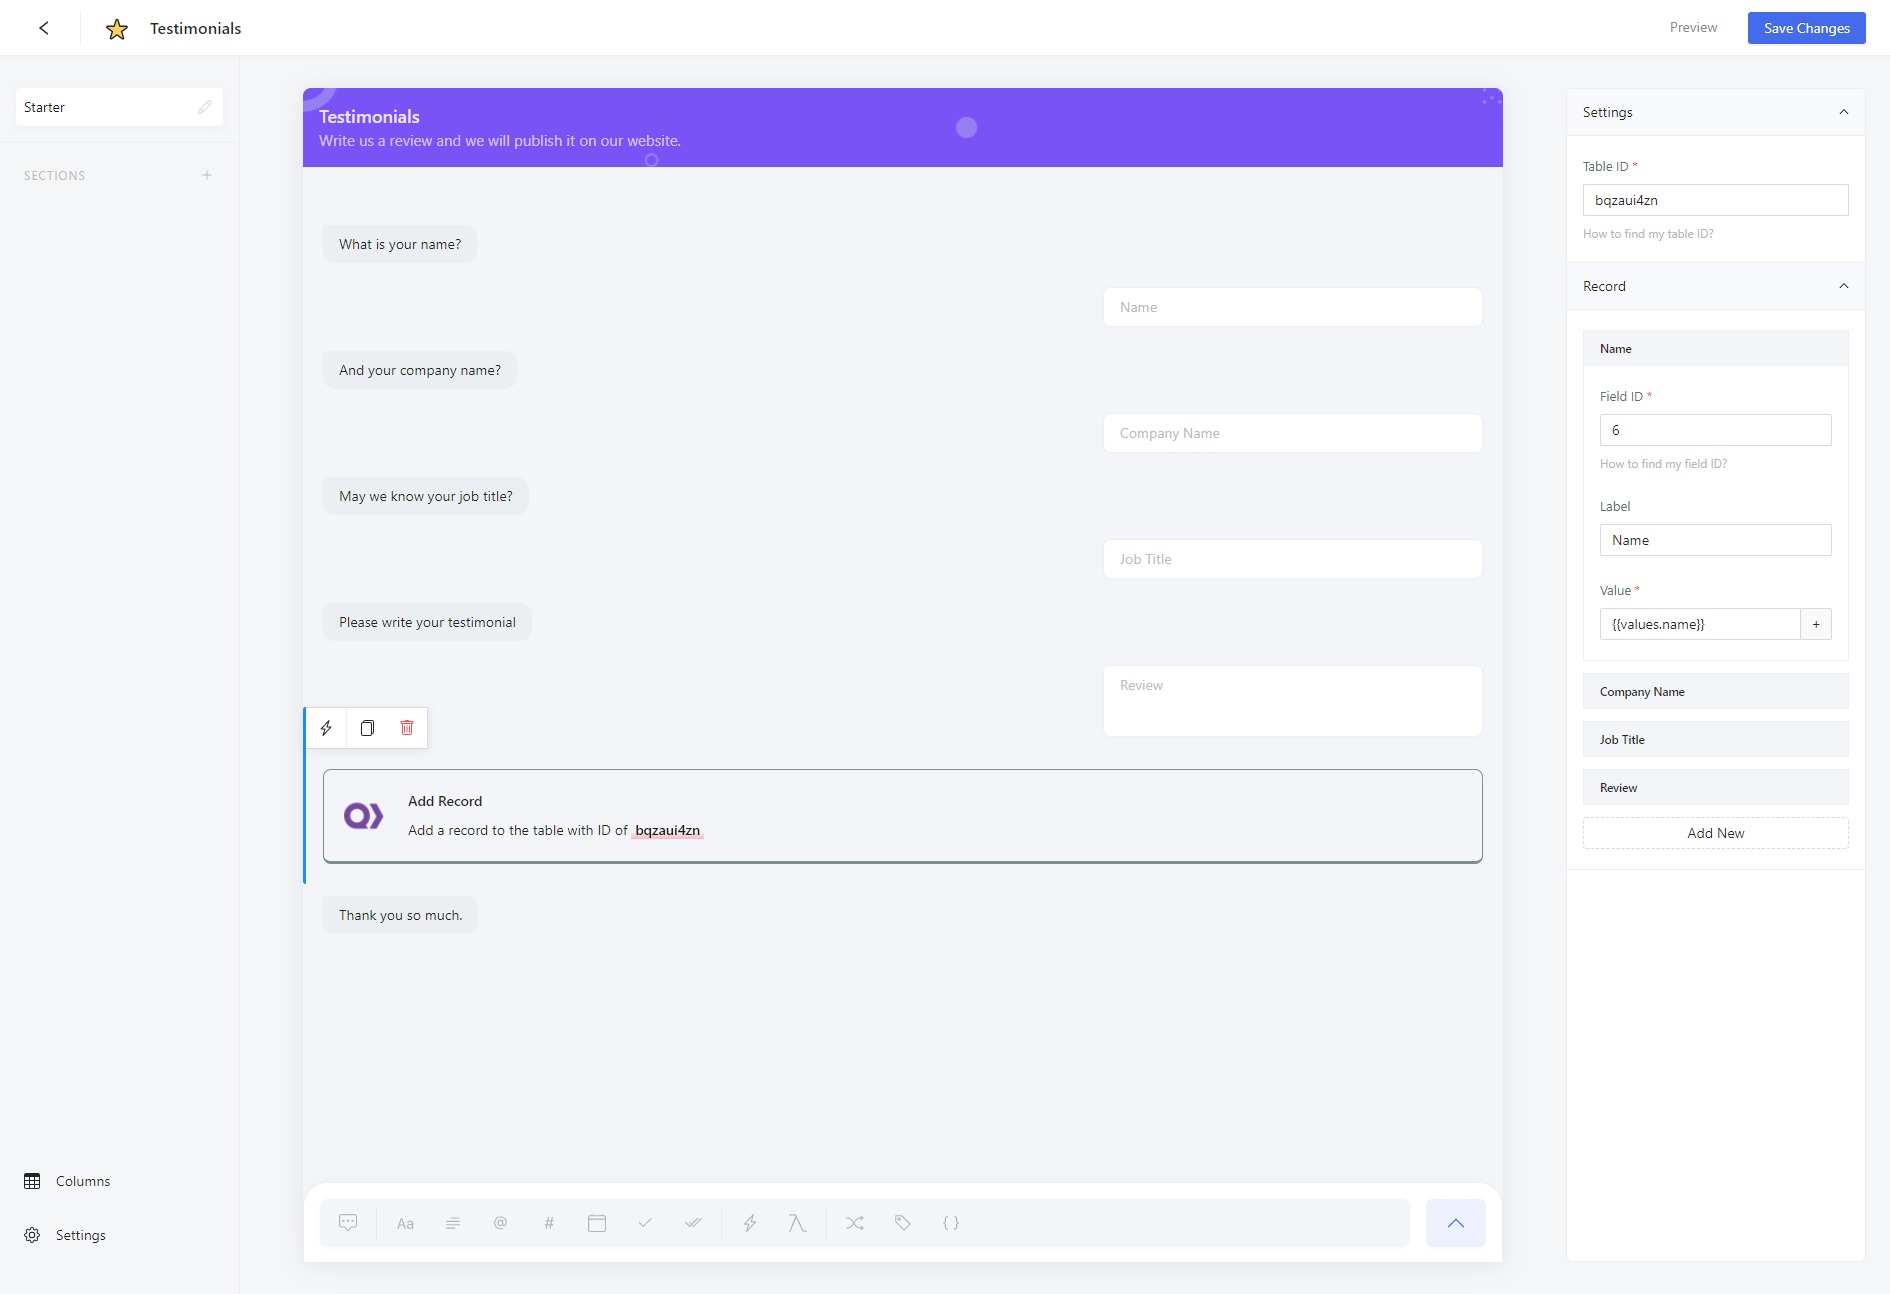Collapse the Name record field

tap(1716, 349)
